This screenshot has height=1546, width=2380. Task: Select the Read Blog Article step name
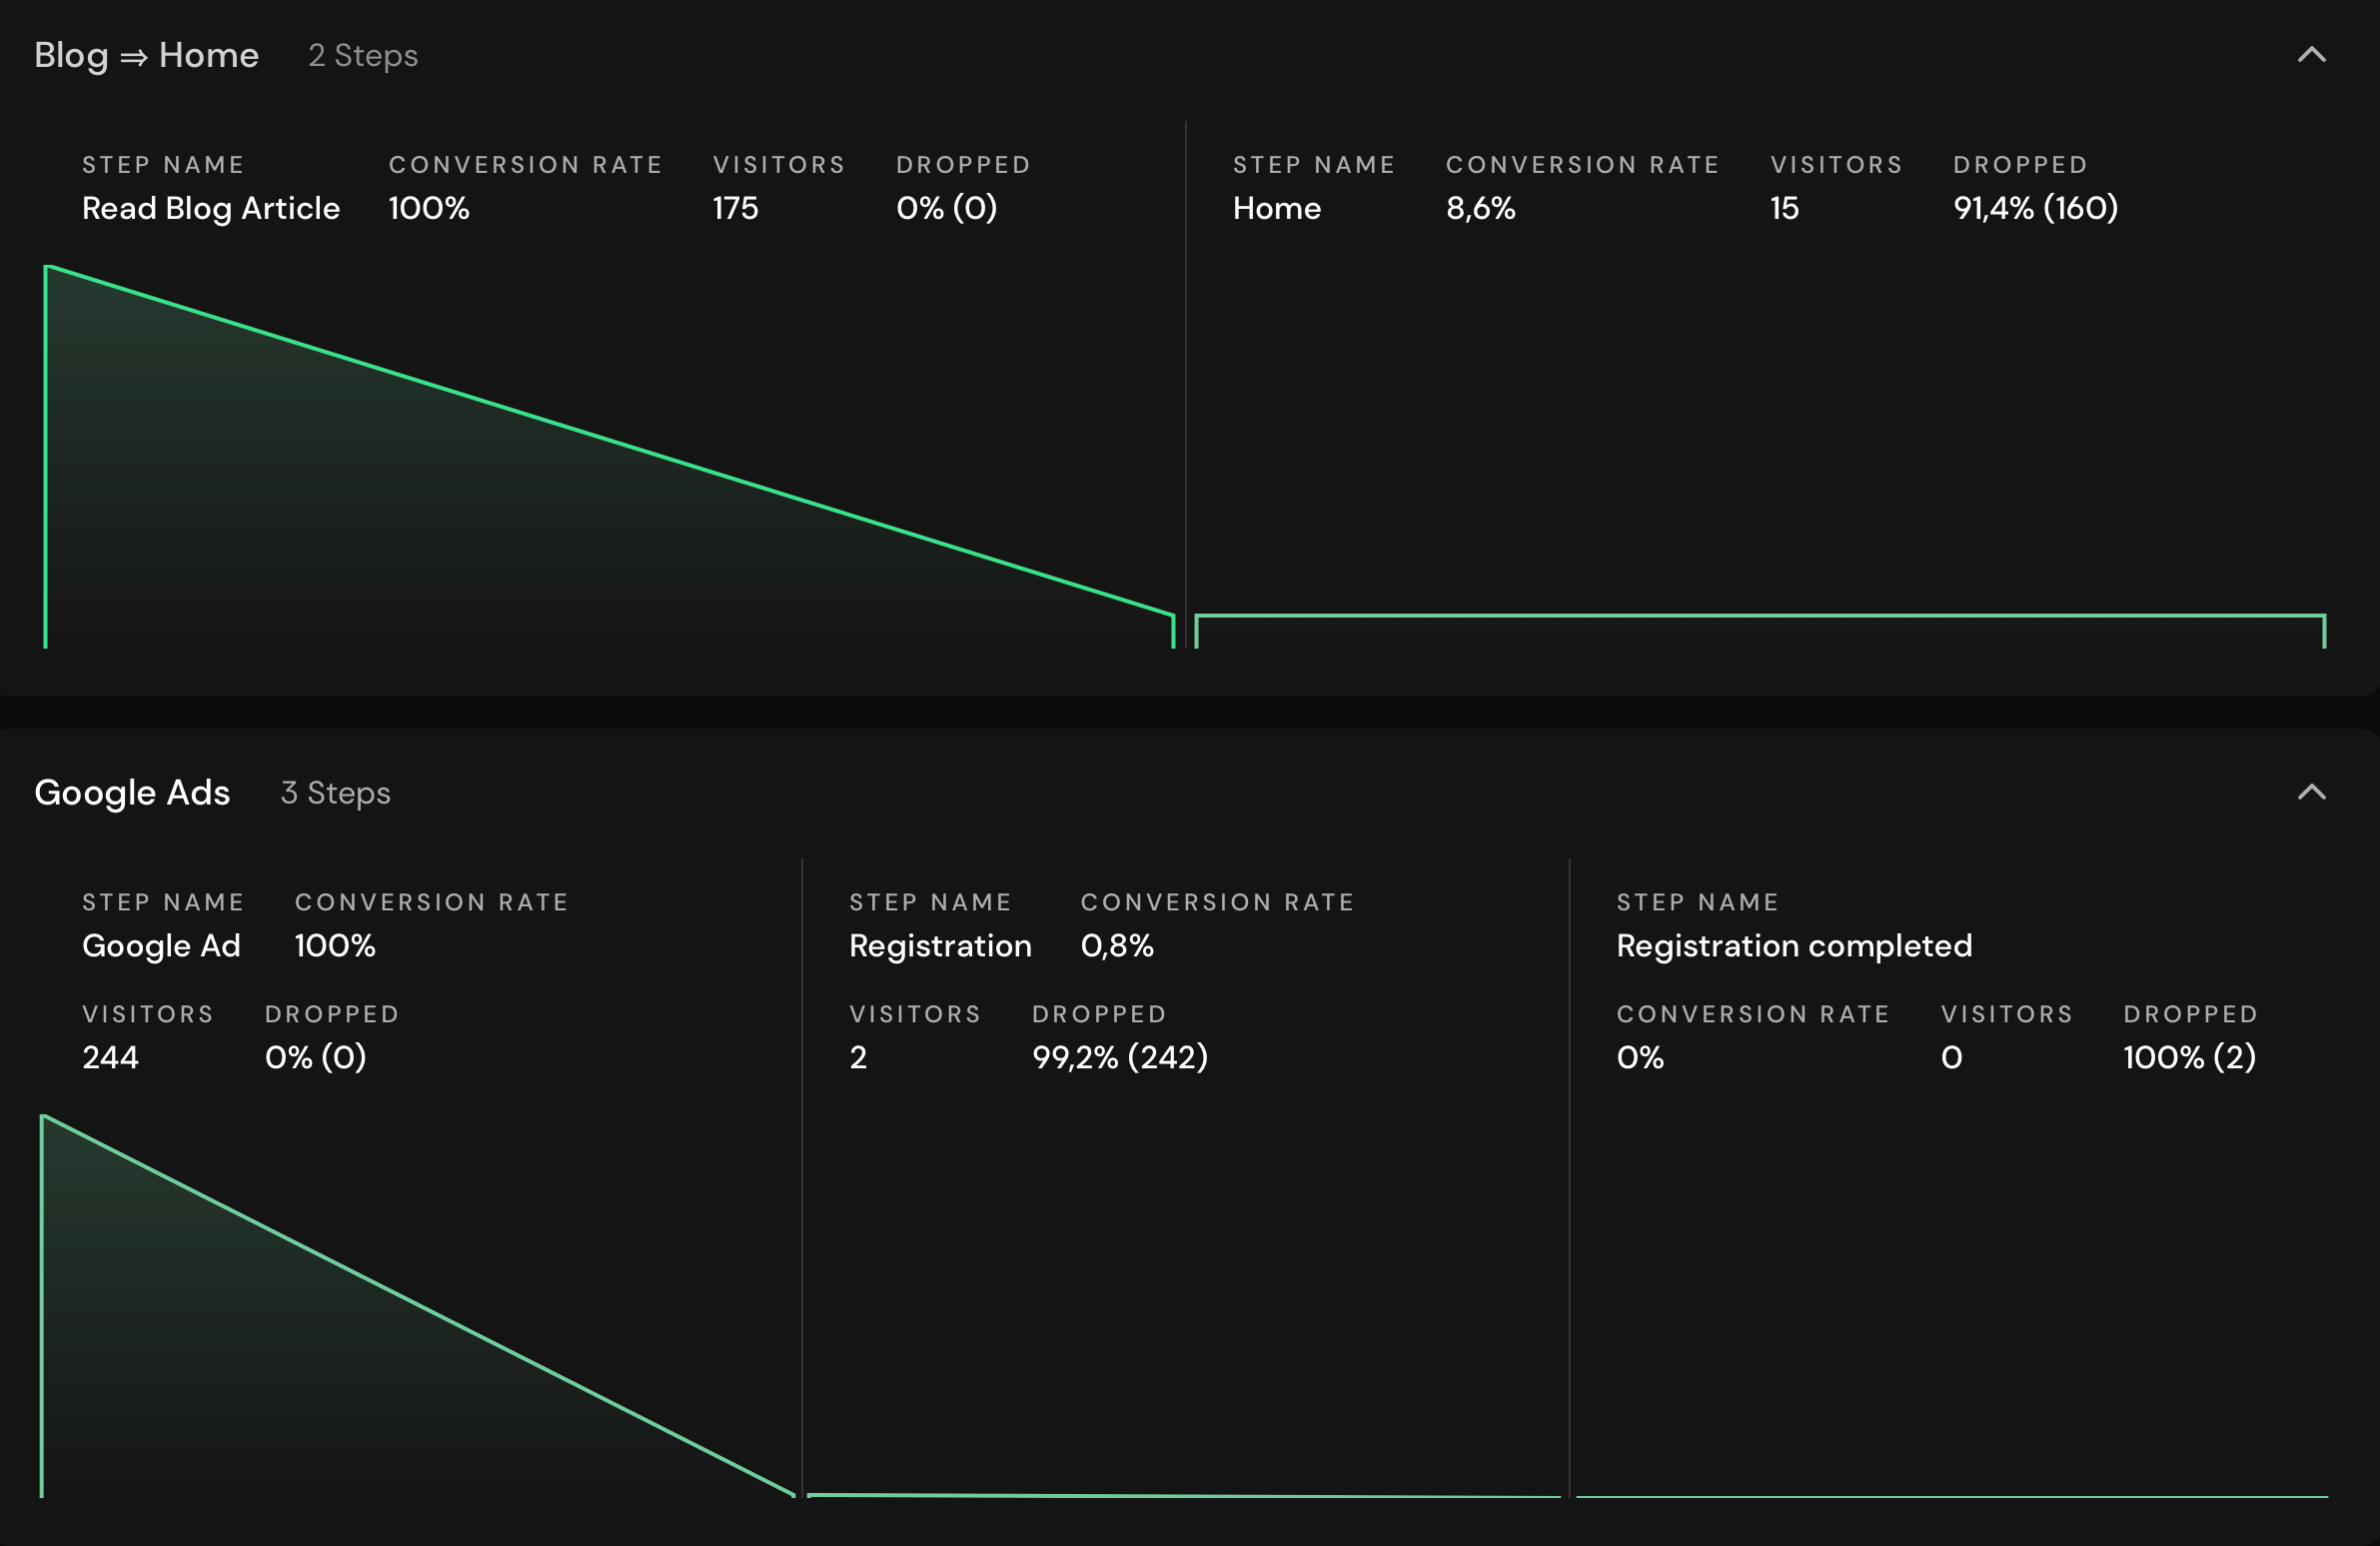[x=211, y=208]
